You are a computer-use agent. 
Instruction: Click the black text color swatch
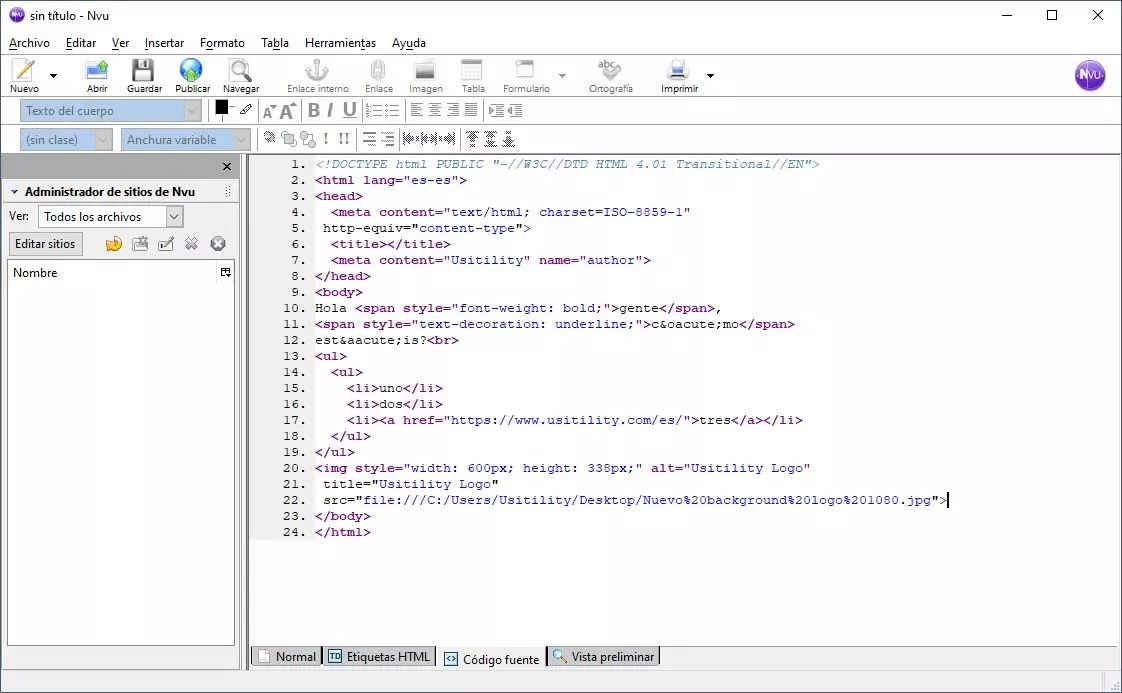point(222,108)
